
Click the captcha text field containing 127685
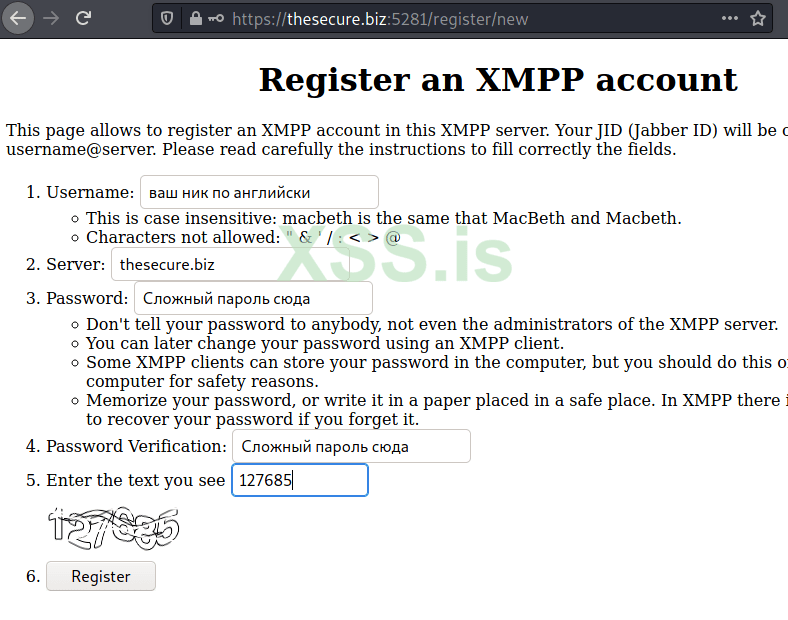point(300,480)
